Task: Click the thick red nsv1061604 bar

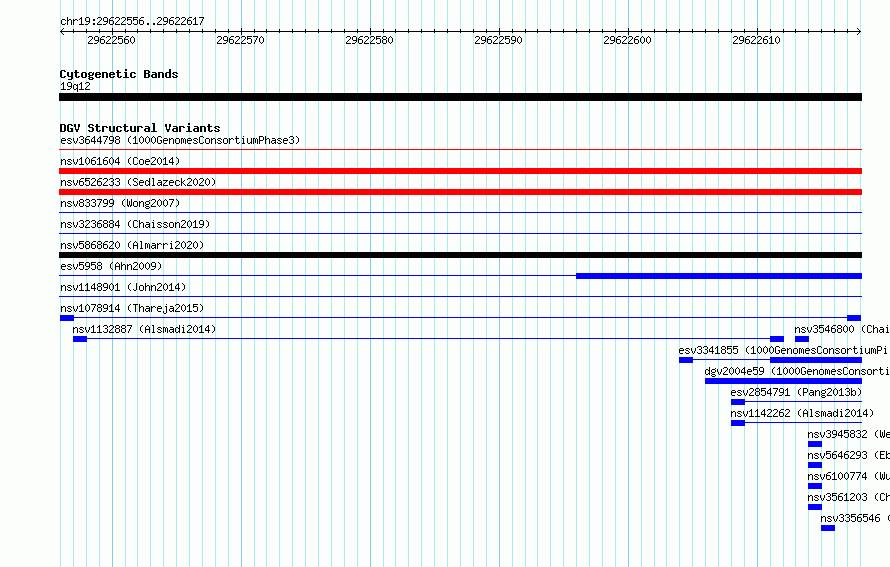Action: pos(460,171)
